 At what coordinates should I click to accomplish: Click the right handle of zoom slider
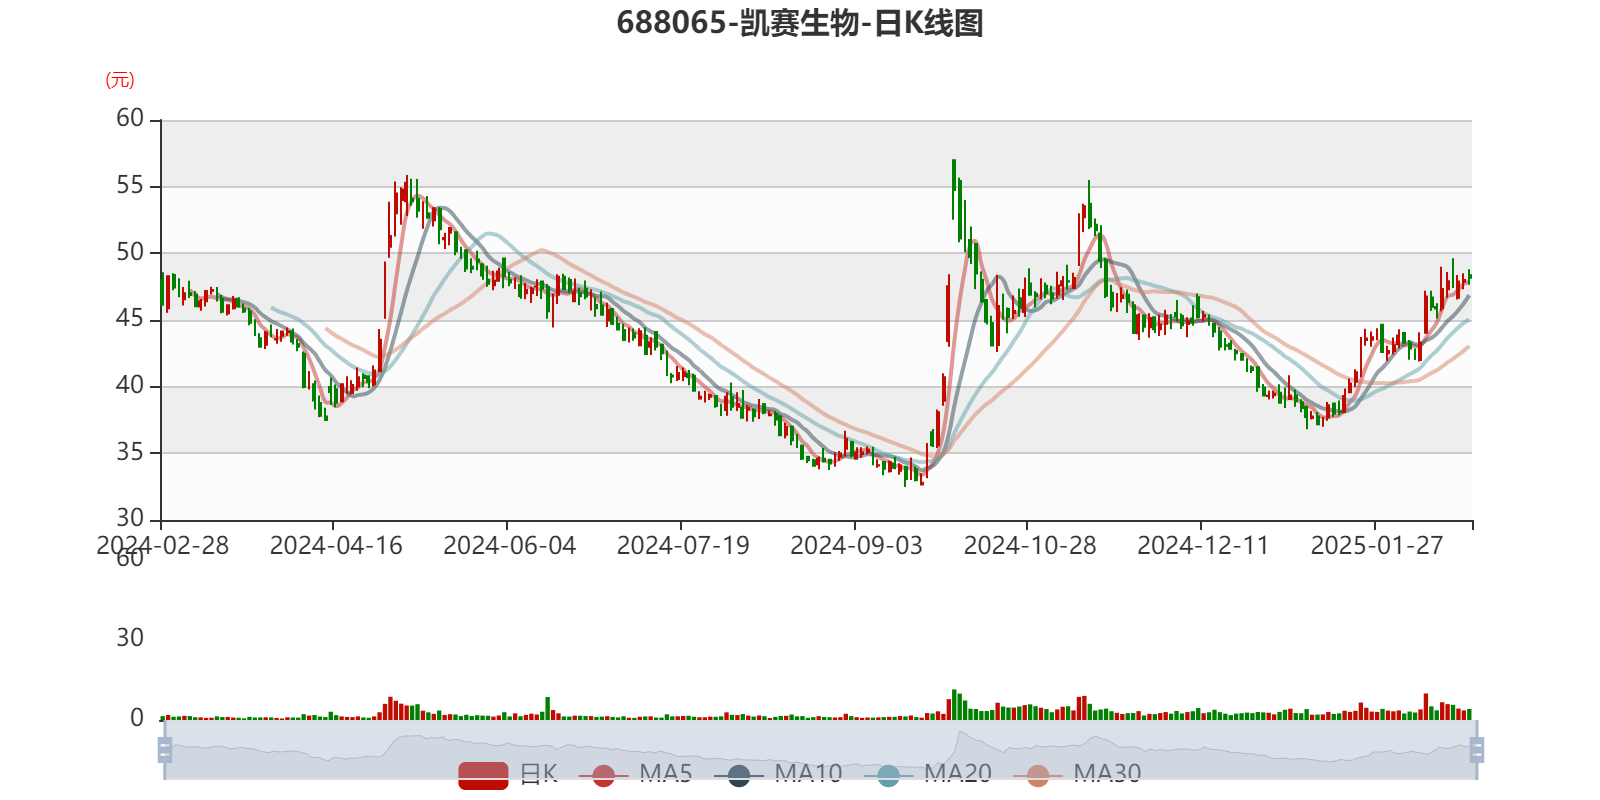(1478, 750)
